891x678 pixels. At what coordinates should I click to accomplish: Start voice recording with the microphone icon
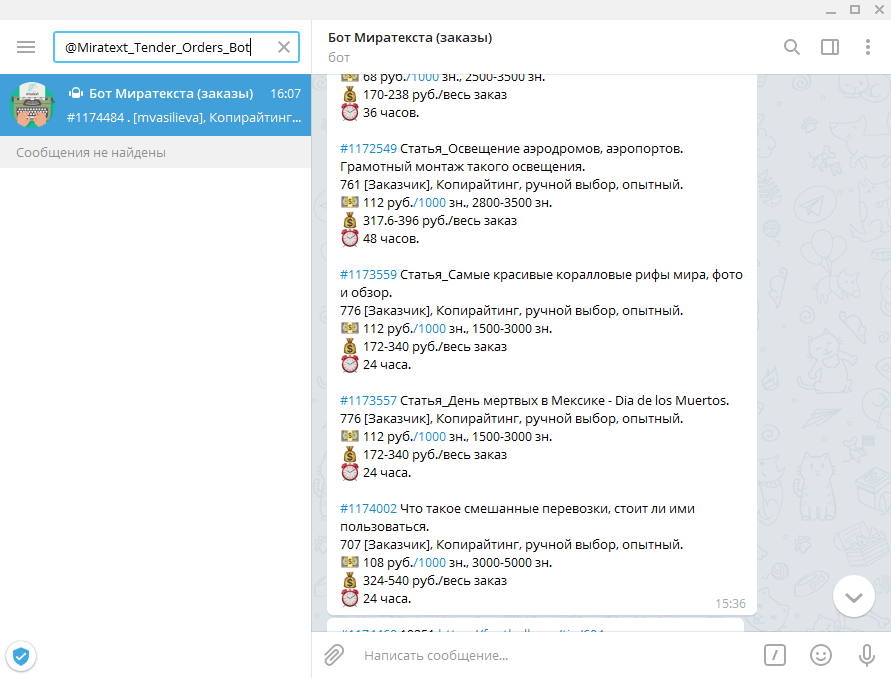click(867, 655)
